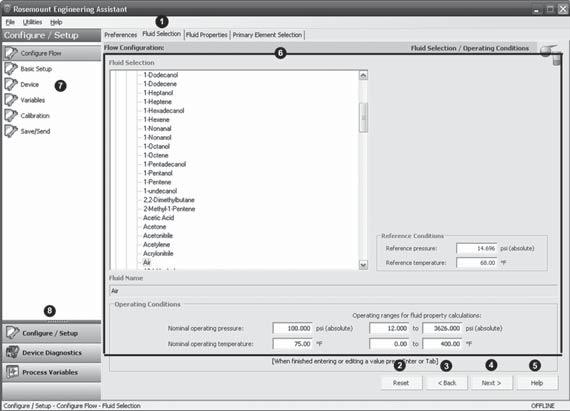Click the Help button at bottom right
570x411 pixels.
click(x=537, y=383)
